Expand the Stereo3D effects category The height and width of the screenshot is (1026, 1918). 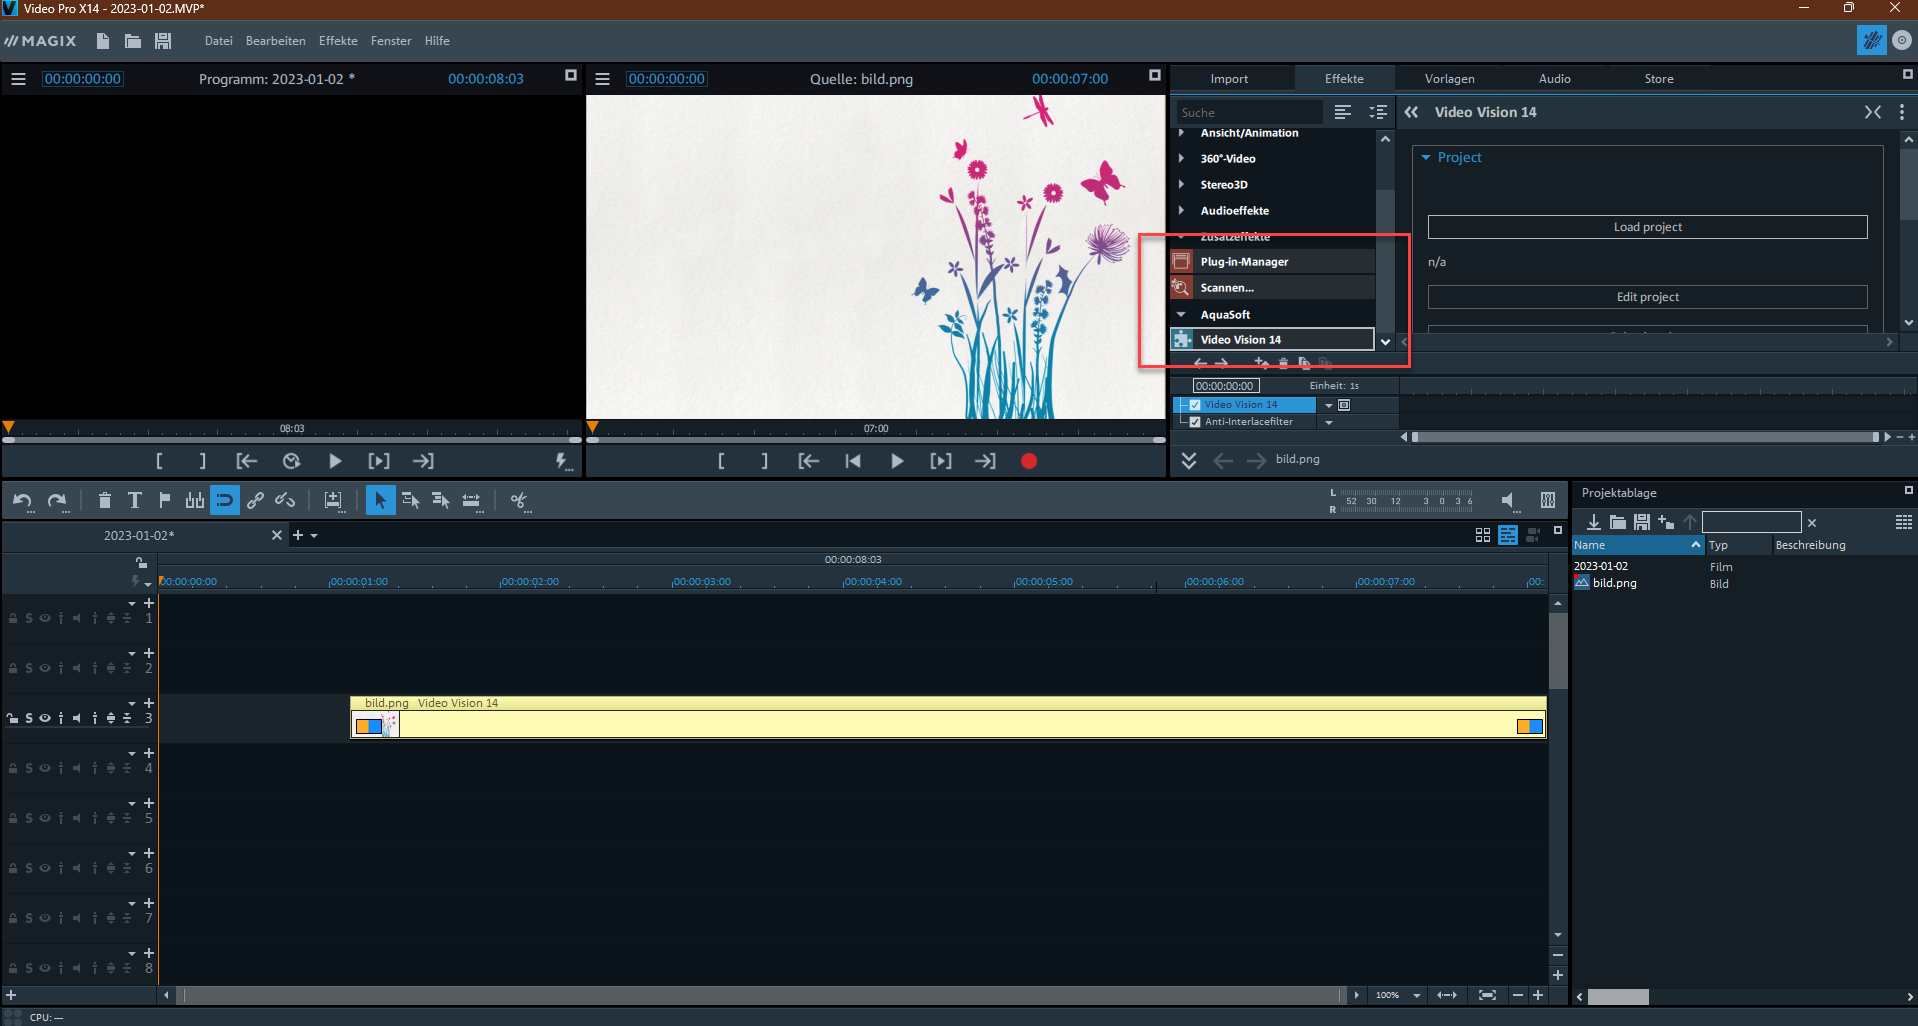click(x=1182, y=185)
